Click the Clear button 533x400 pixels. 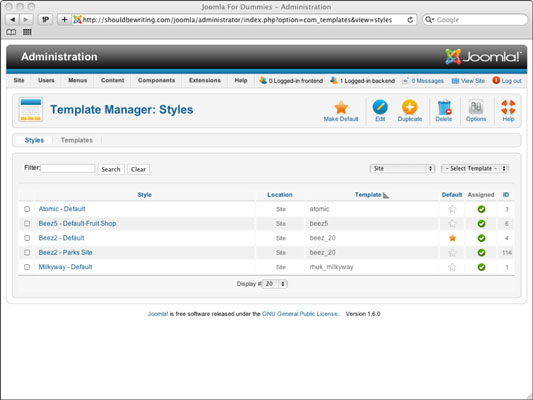pyautogui.click(x=138, y=169)
